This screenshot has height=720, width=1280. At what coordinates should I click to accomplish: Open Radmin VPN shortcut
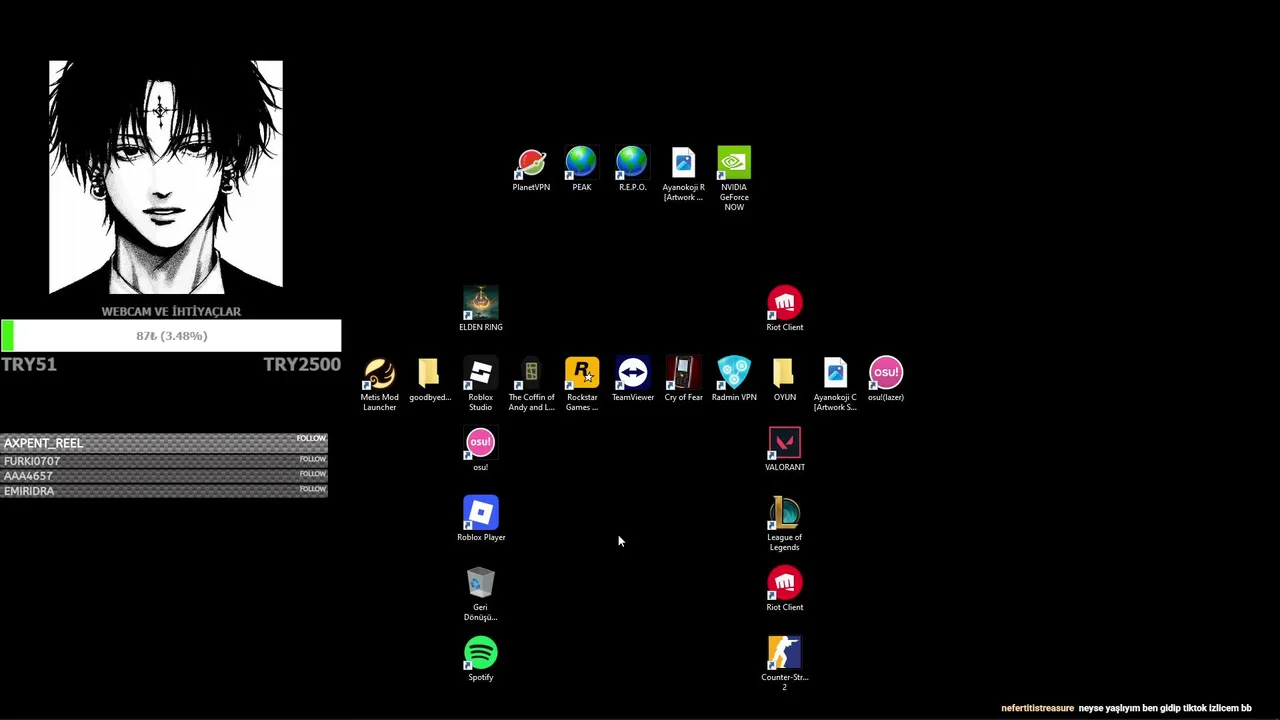point(734,379)
